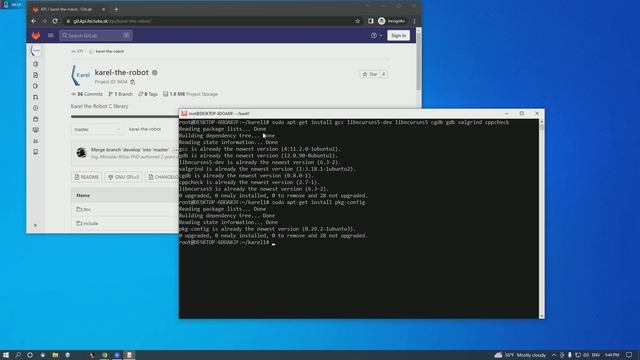Open the README button
The height and width of the screenshot is (360, 640).
pos(87,177)
